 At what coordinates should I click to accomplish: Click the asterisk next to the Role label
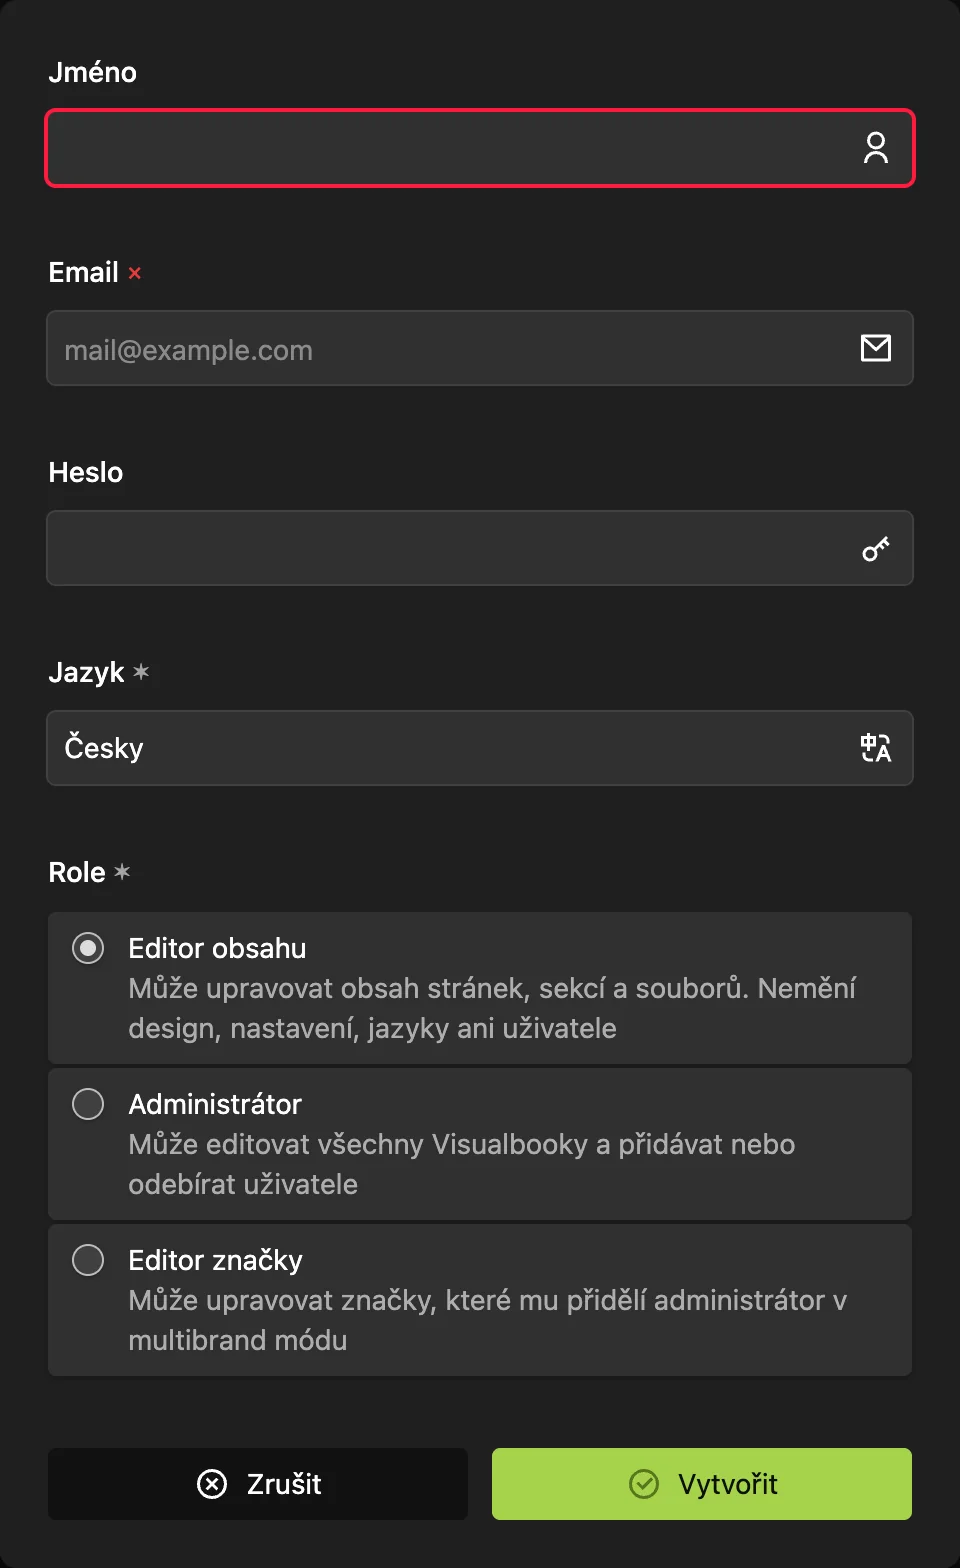pyautogui.click(x=122, y=872)
